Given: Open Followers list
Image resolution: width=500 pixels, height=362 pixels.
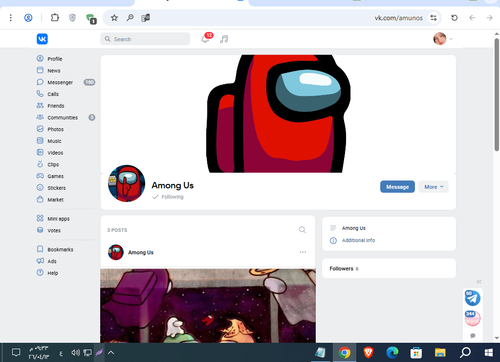Looking at the screenshot, I should pyautogui.click(x=389, y=268).
